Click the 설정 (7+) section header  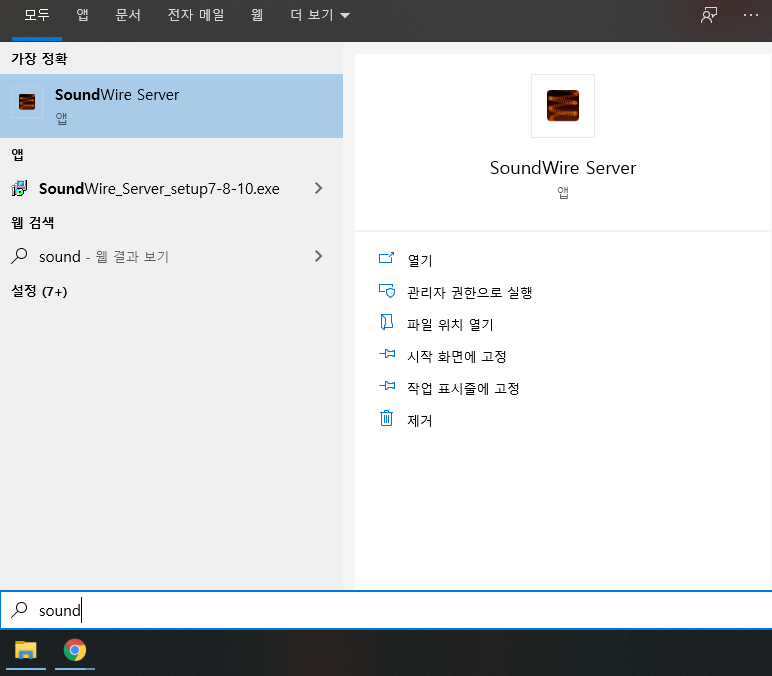coord(39,291)
